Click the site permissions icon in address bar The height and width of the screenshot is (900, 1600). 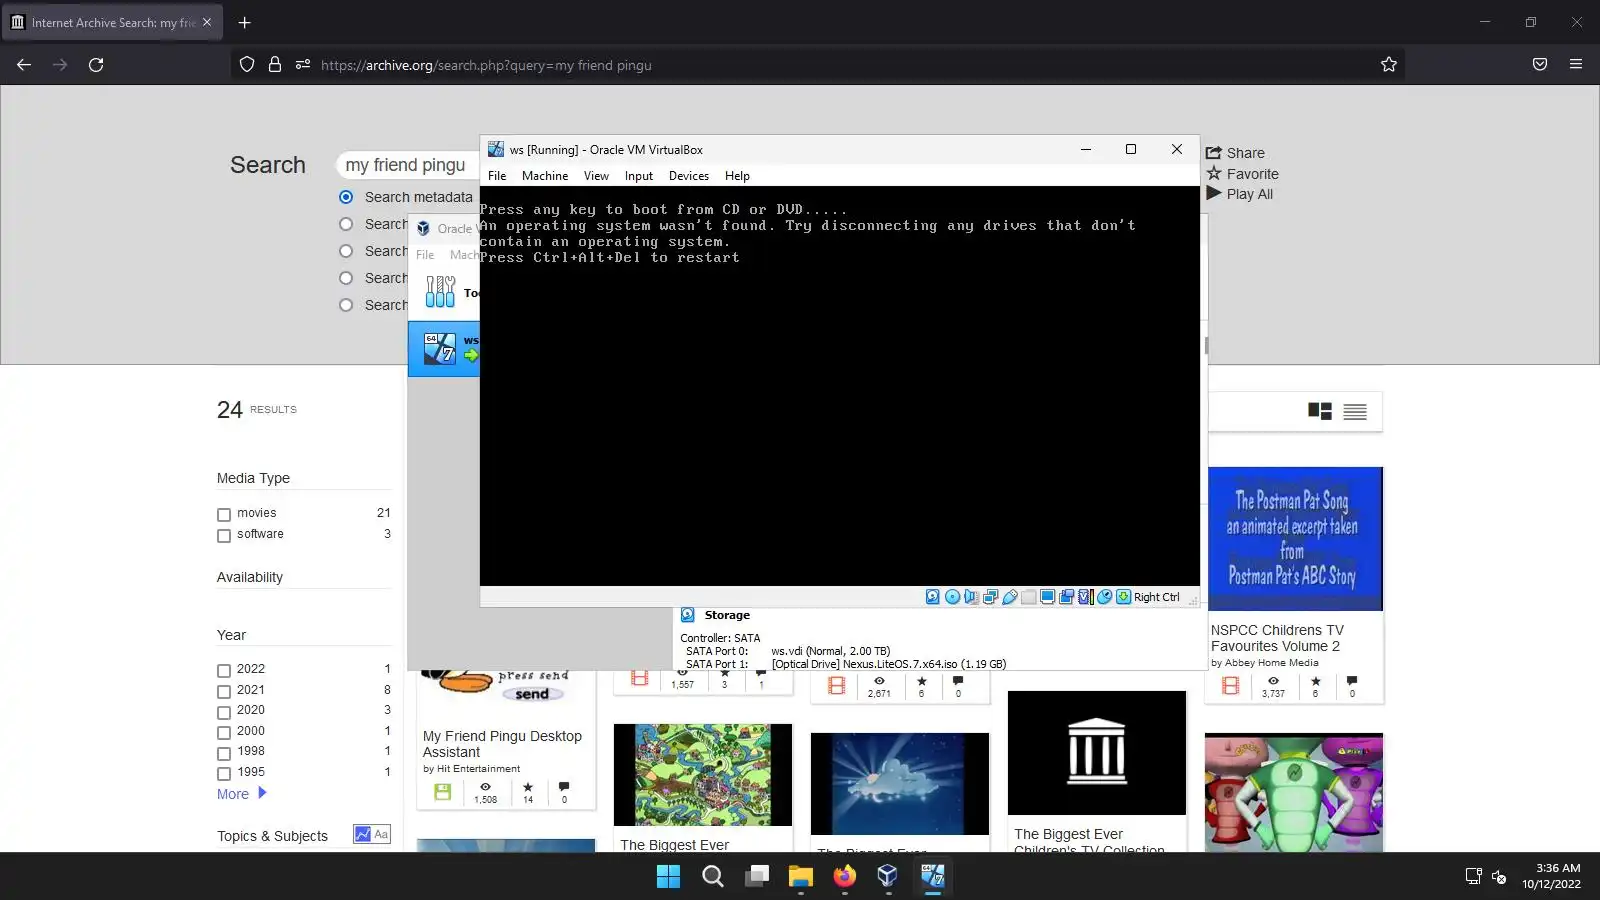[x=303, y=65]
